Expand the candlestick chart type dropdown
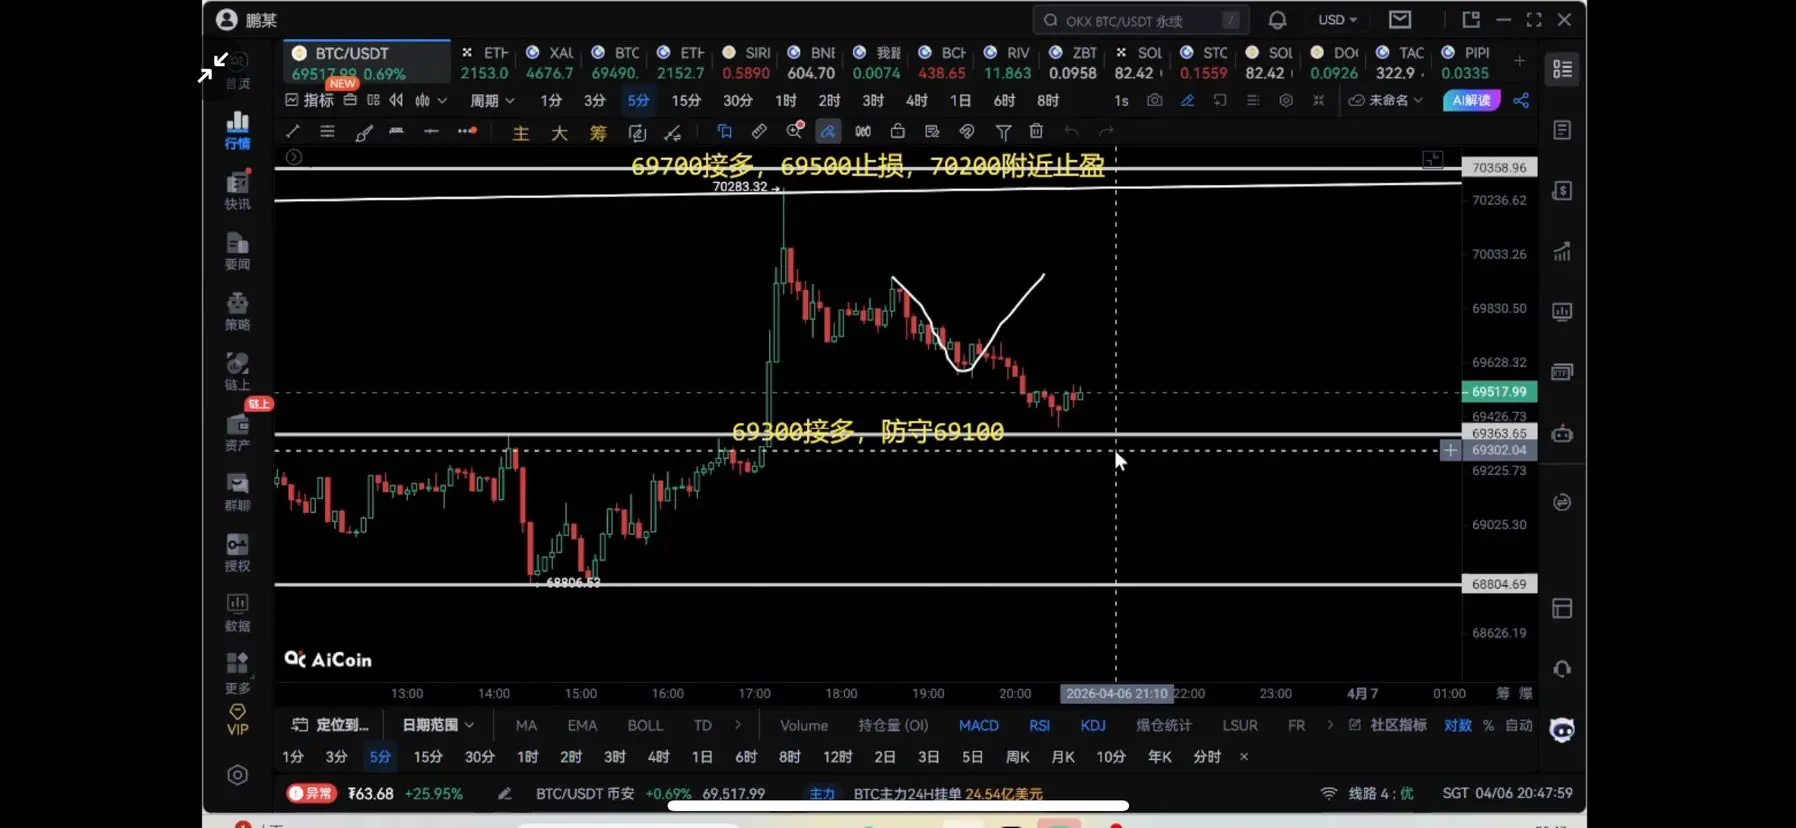Image resolution: width=1796 pixels, height=828 pixels. coord(431,100)
